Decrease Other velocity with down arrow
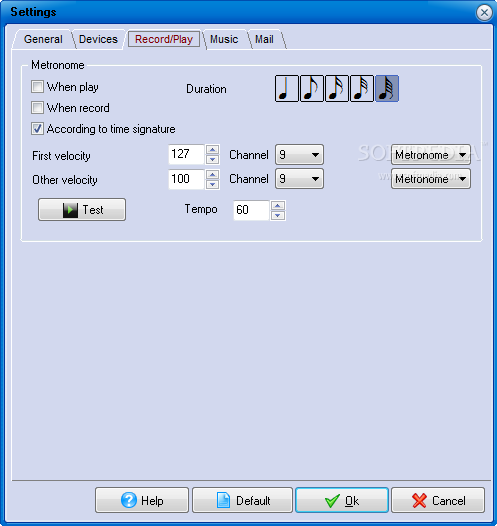The image size is (497, 526). pyautogui.click(x=213, y=184)
